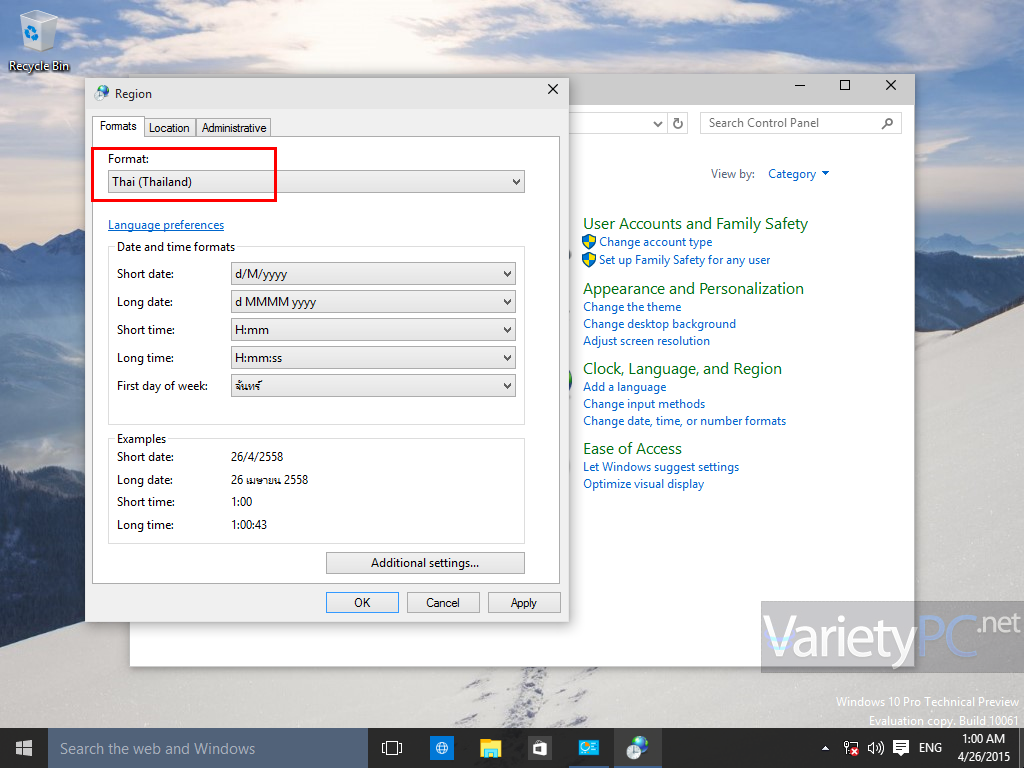Screen dimensions: 1024x768
Task: Close the Control Panel window
Action: point(891,86)
